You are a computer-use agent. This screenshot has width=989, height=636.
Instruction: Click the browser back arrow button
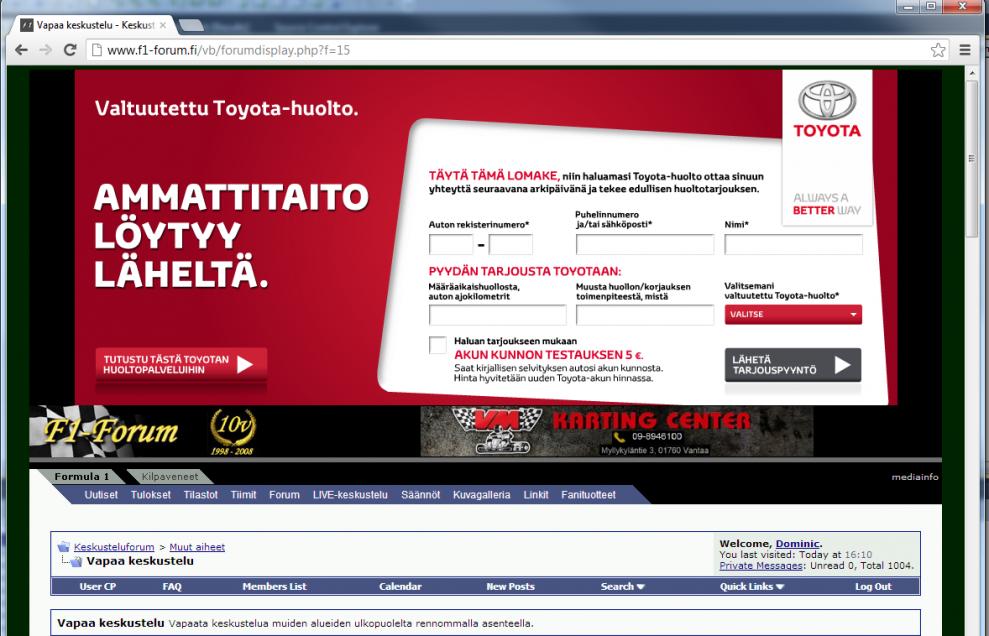tap(17, 49)
